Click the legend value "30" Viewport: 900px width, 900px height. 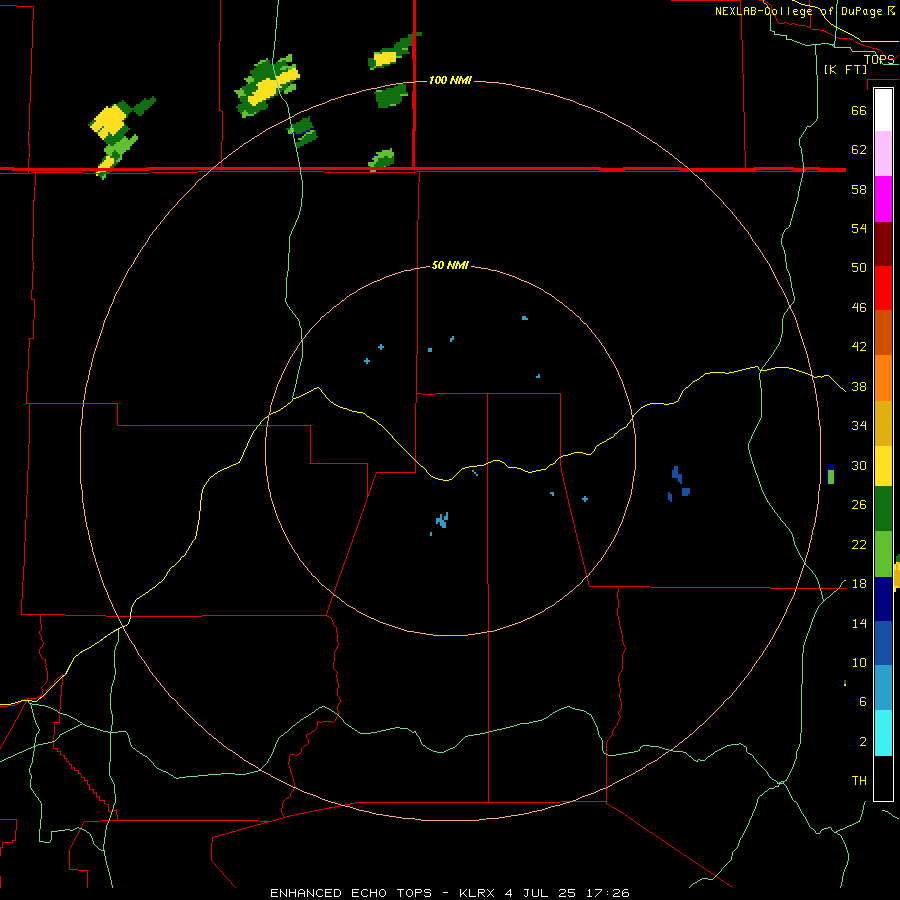pyautogui.click(x=859, y=465)
